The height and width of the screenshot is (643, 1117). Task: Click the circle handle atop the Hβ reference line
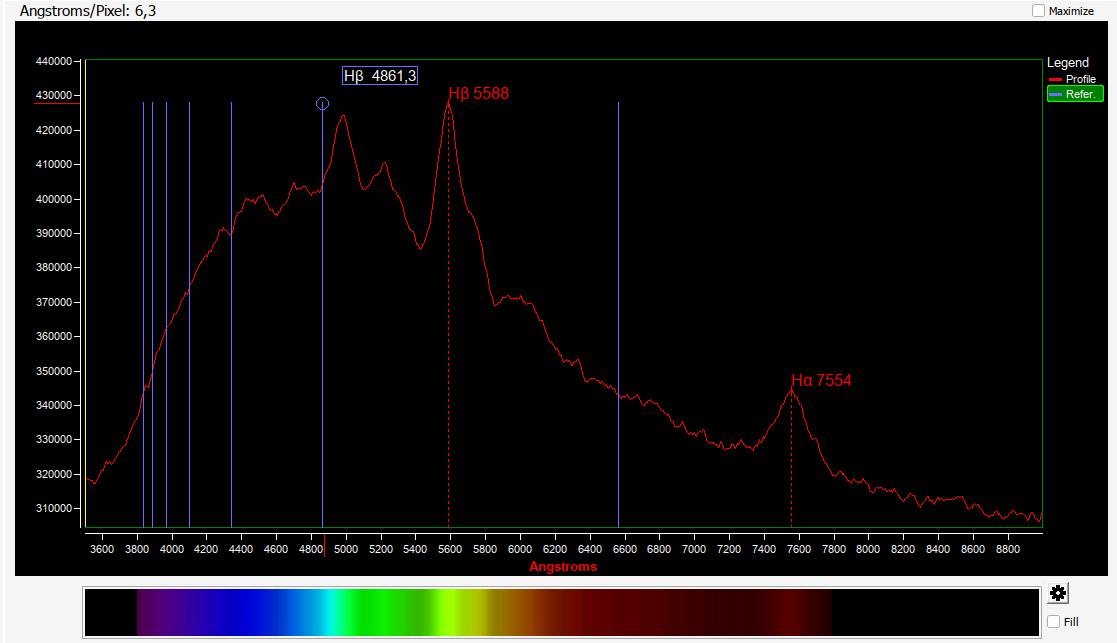[x=322, y=104]
